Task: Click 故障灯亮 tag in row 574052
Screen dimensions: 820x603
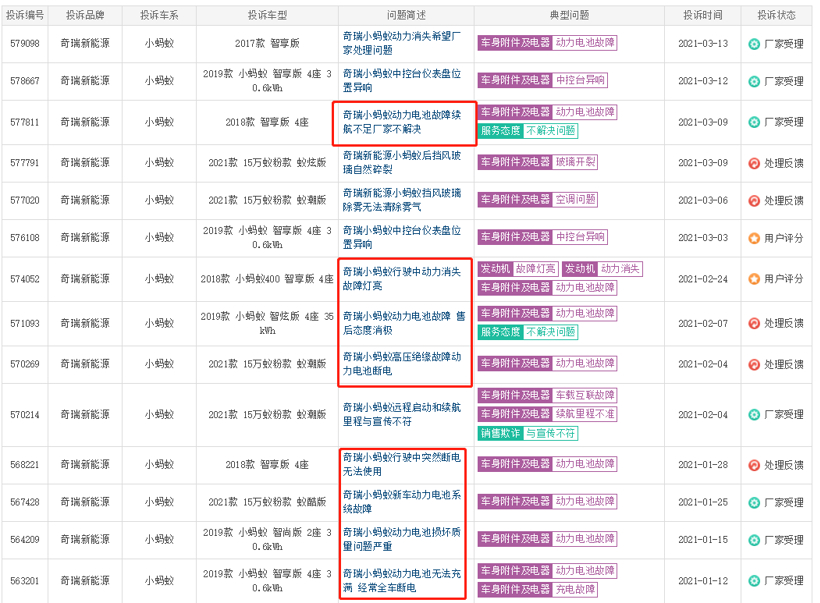Action: (536, 269)
